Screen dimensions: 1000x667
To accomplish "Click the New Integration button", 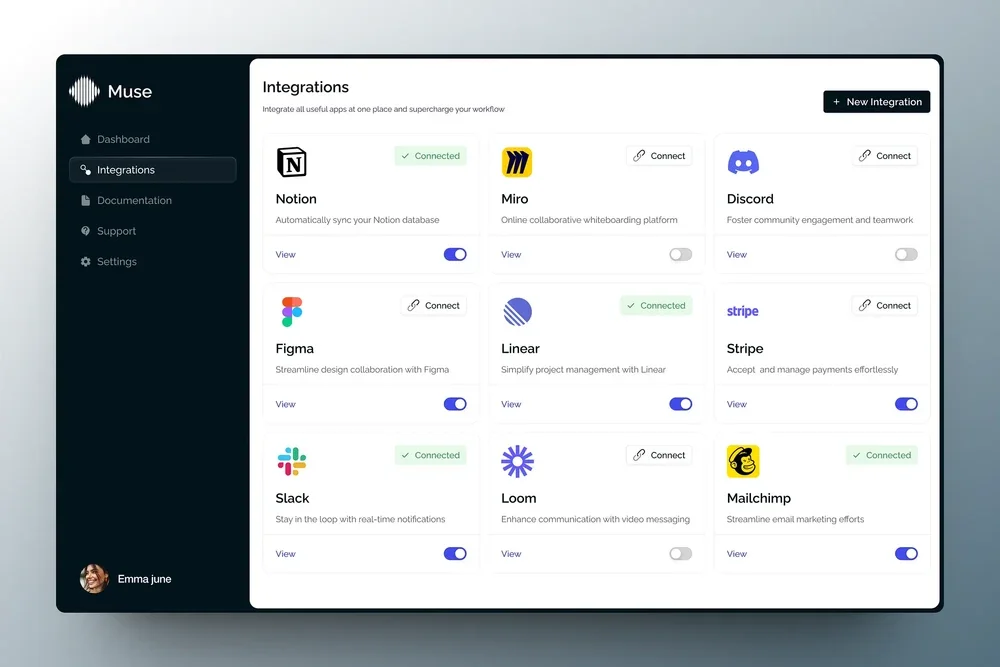I will [876, 102].
